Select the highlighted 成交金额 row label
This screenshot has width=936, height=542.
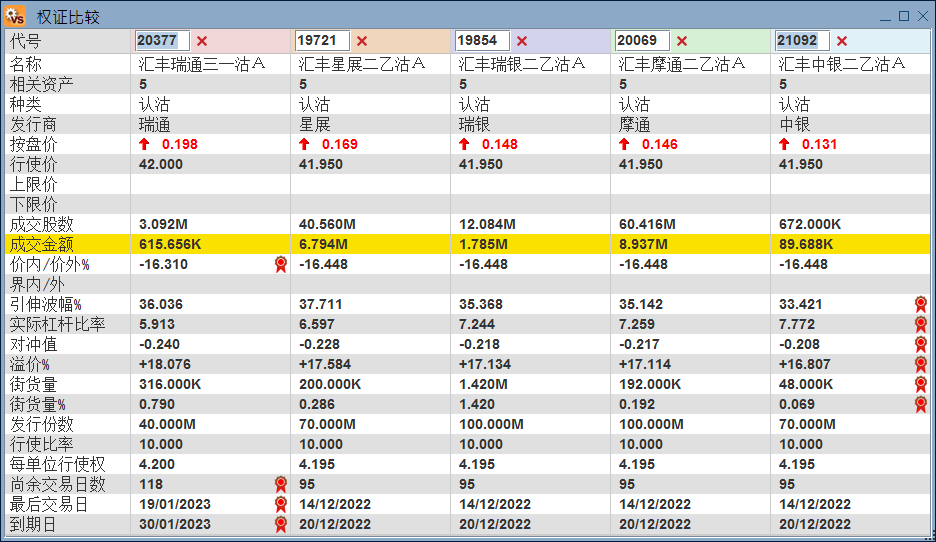click(41, 244)
